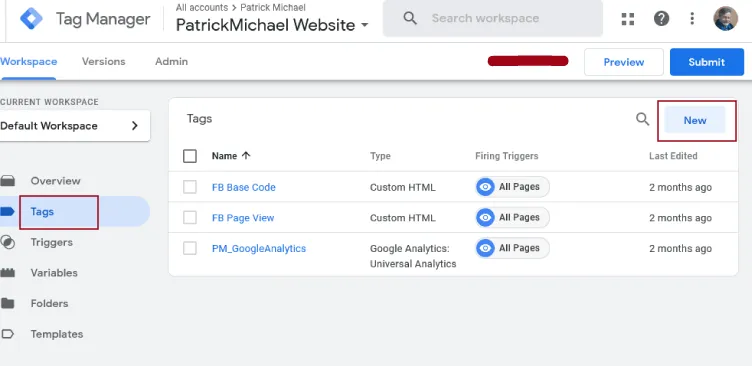Click the eye icon for PM_GoogleAnalytics trigger
The height and width of the screenshot is (366, 752).
[485, 248]
